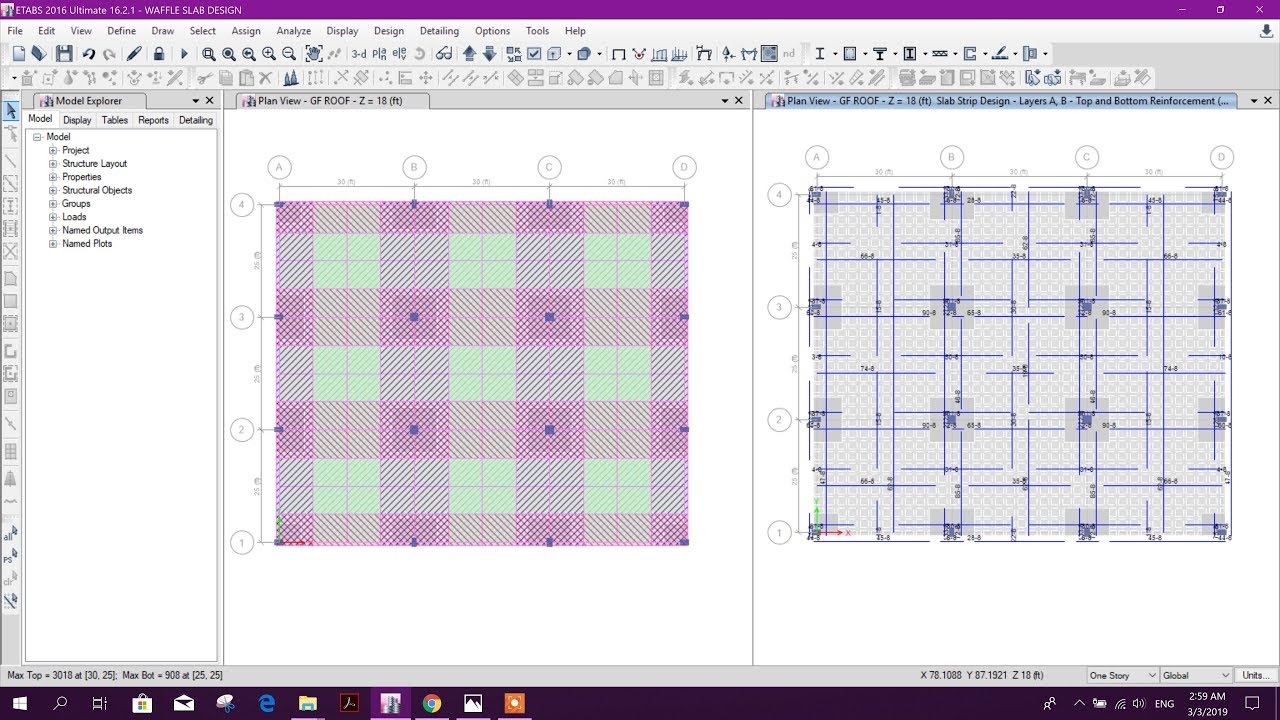
Task: Click the Save model icon
Action: [64, 52]
